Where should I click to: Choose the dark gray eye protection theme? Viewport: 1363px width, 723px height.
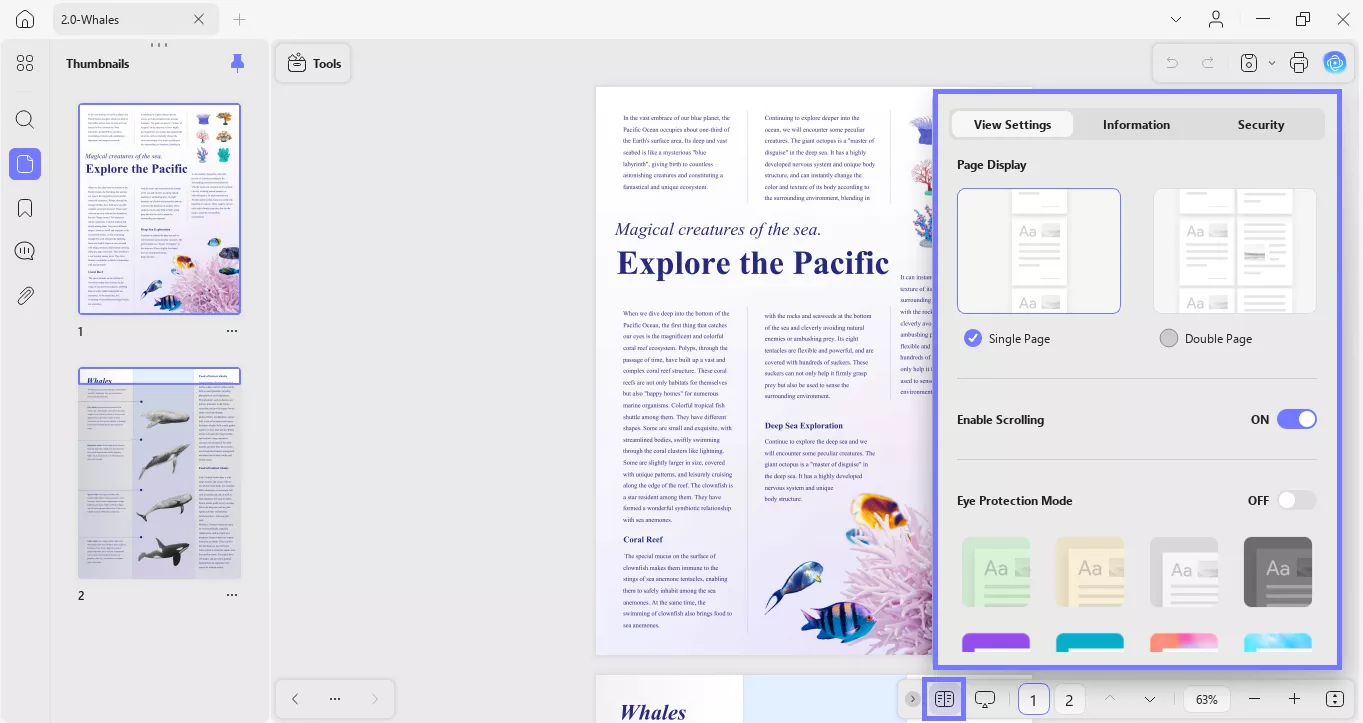click(1277, 572)
